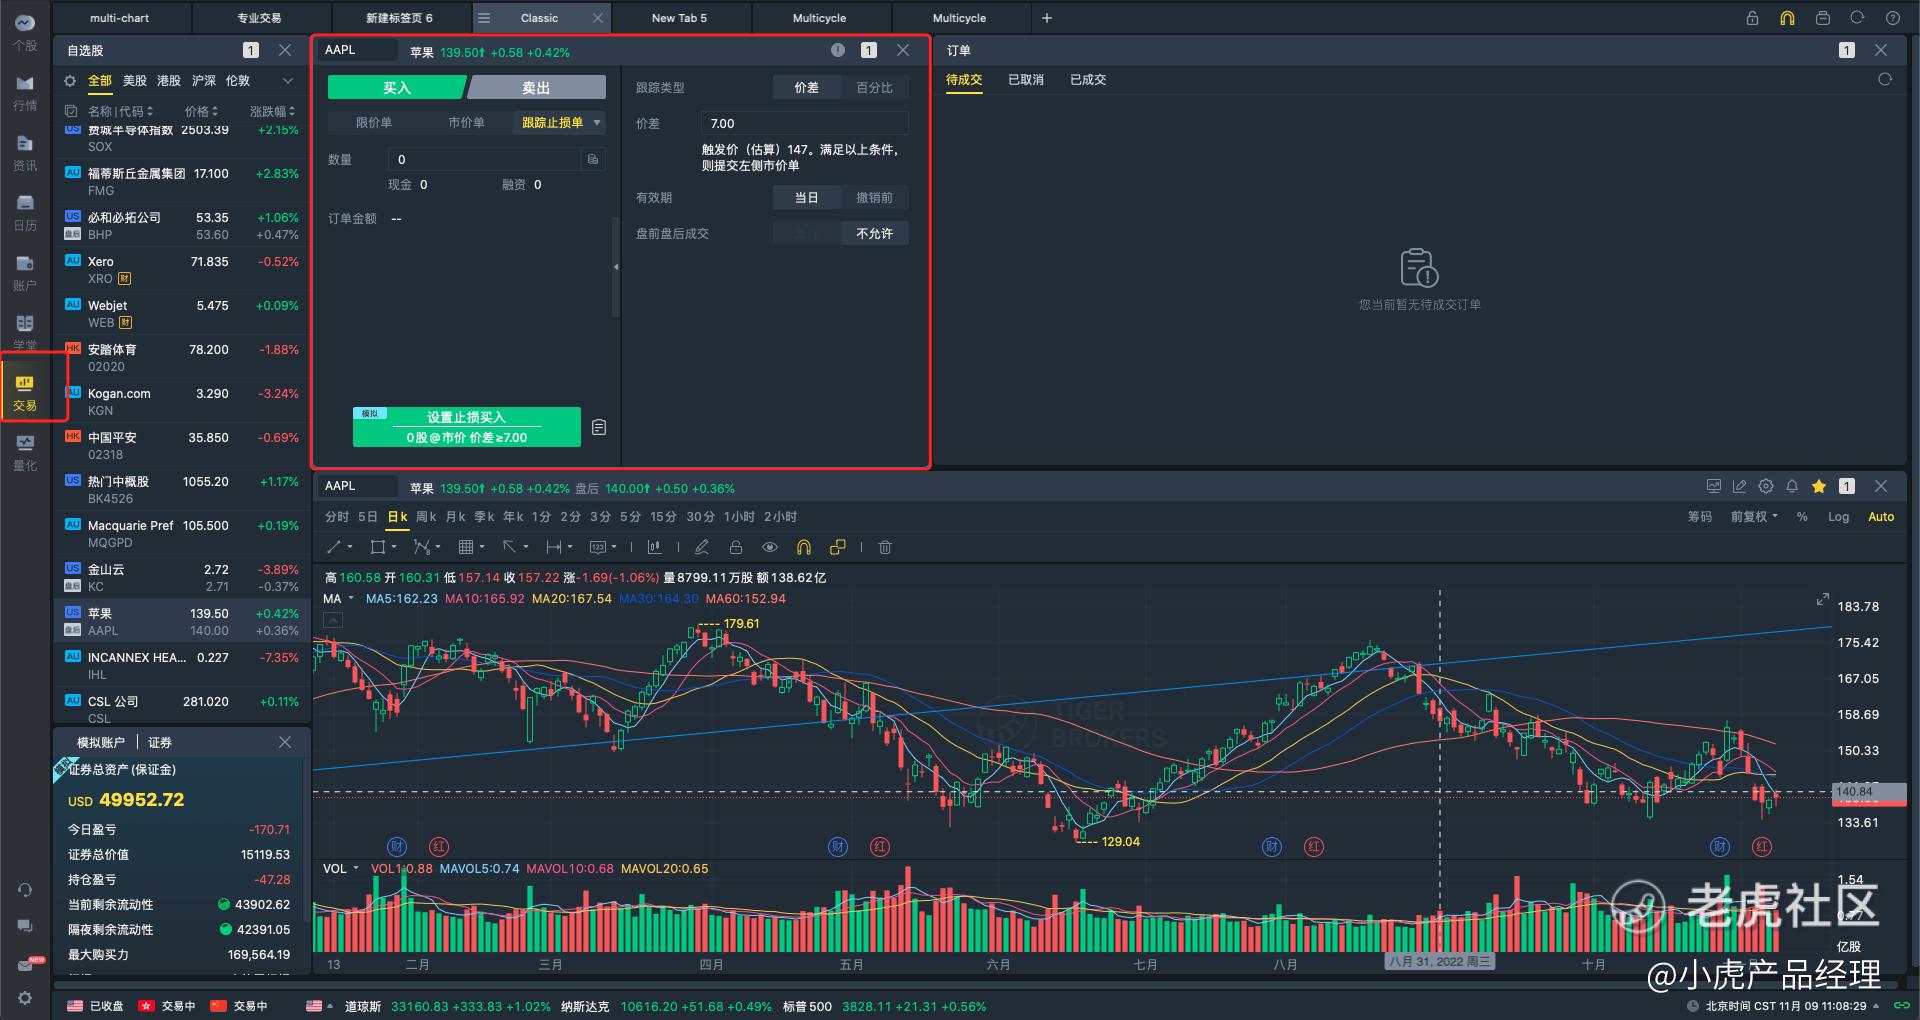Open the 前复权 adjustment dropdown
This screenshot has width=1920, height=1020.
(1754, 517)
